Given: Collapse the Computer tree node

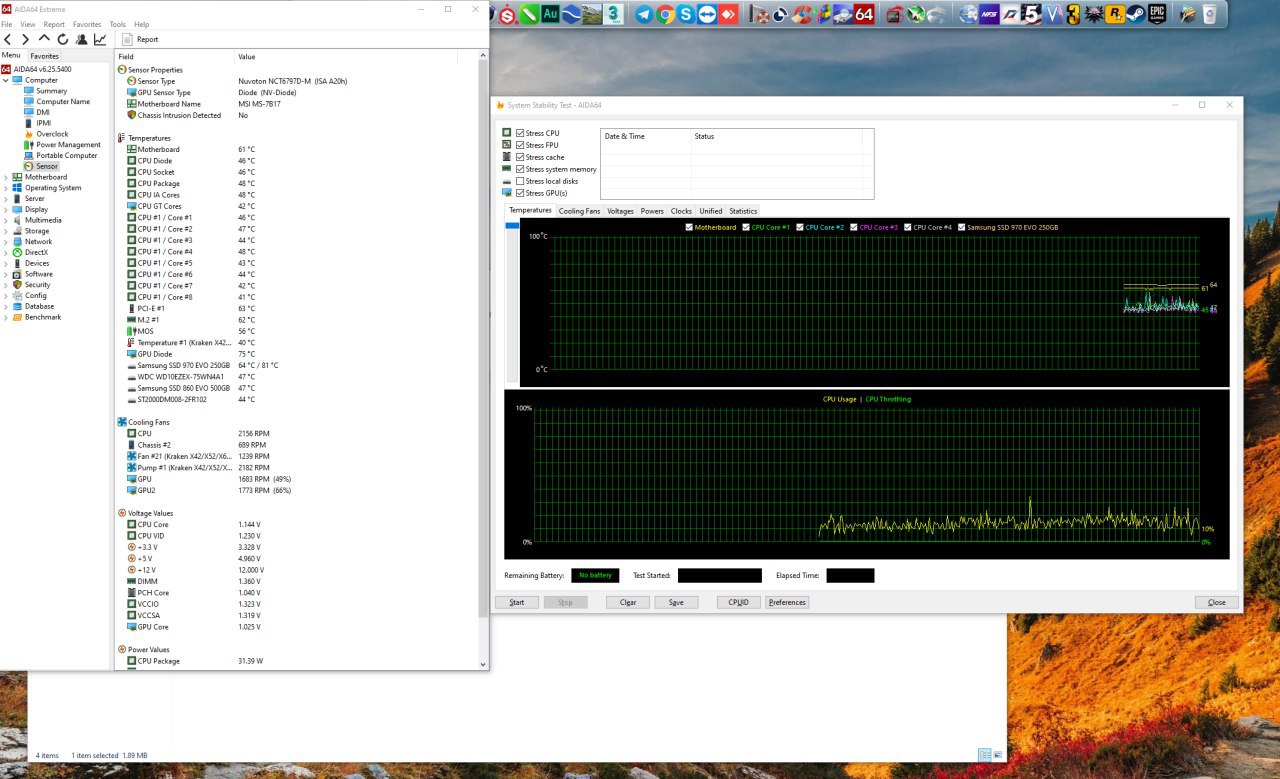Looking at the screenshot, I should (x=5, y=80).
